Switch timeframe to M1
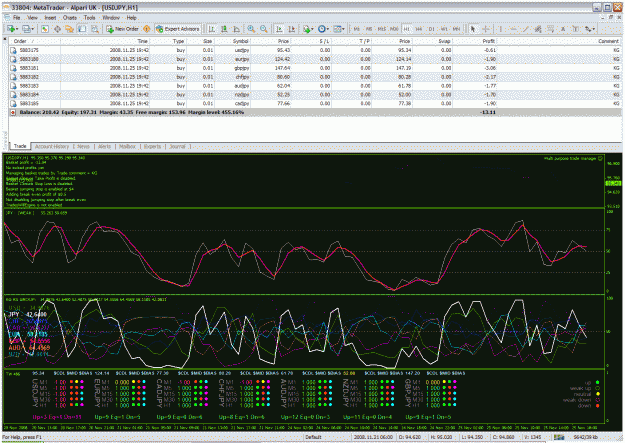This screenshot has height=443, width=625. (x=356, y=29)
